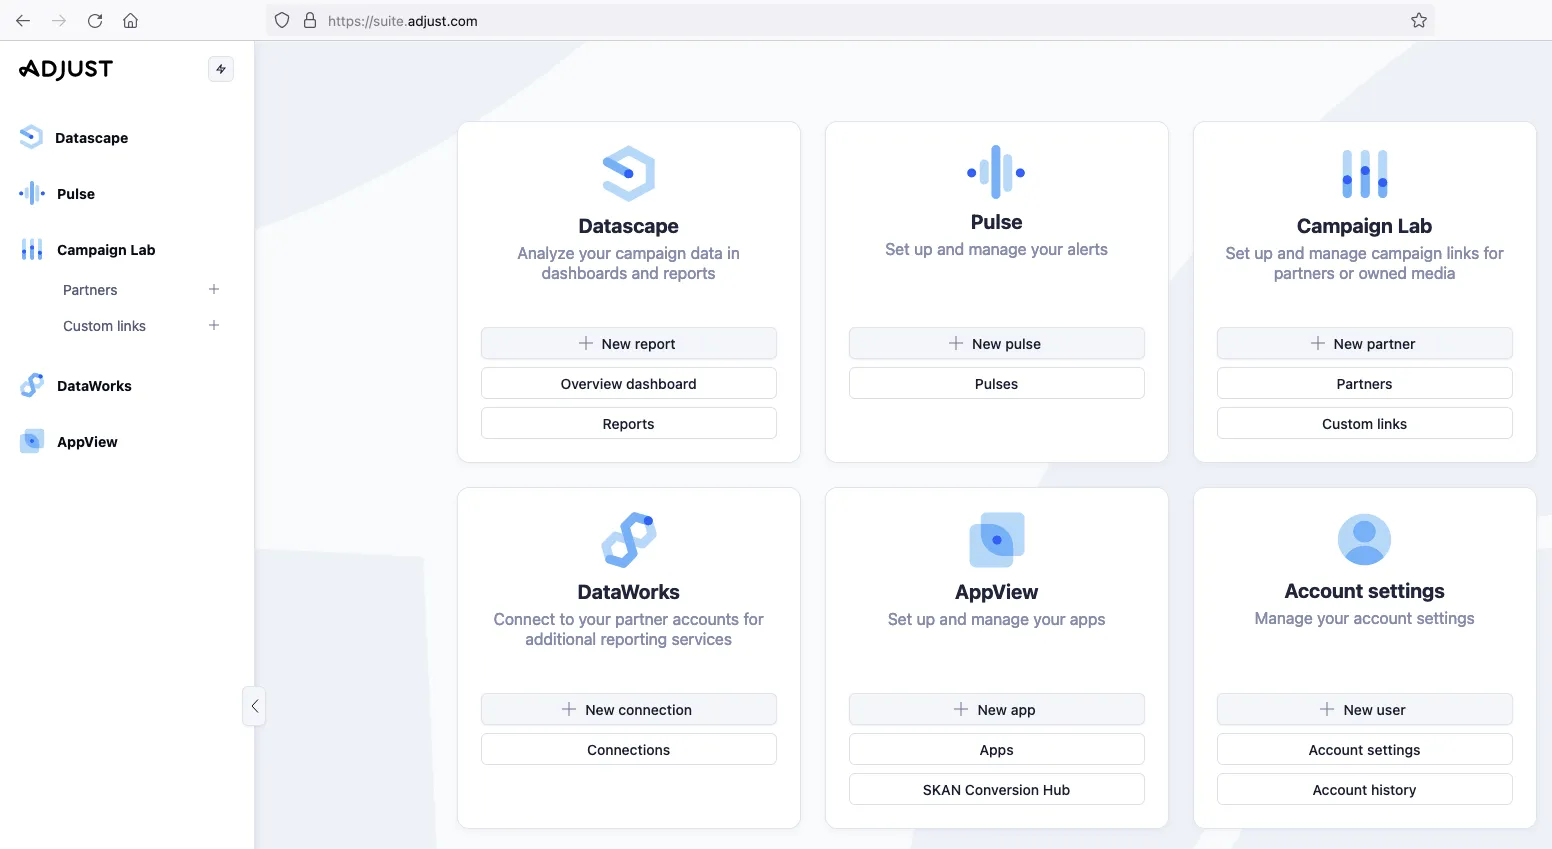Click the browser address bar URL field
Image resolution: width=1552 pixels, height=849 pixels.
(850, 21)
